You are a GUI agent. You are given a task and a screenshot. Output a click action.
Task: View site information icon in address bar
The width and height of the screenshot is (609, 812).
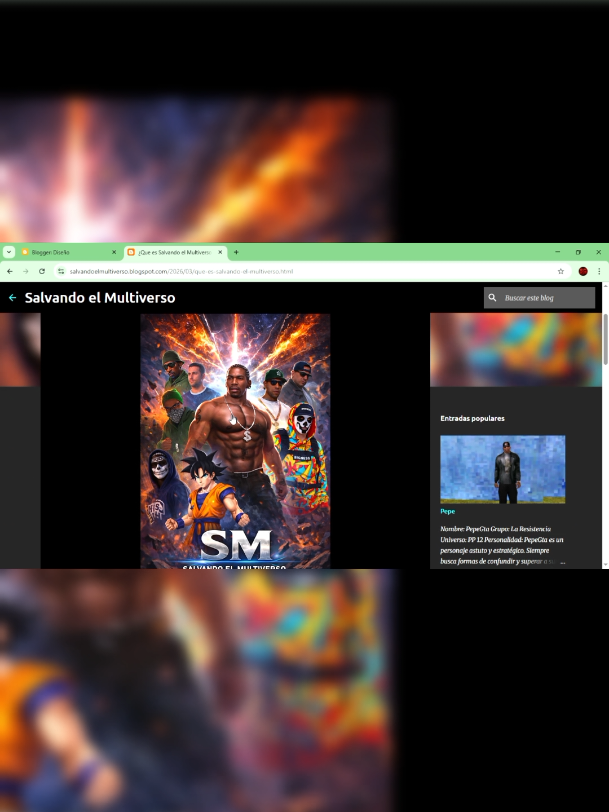click(61, 271)
